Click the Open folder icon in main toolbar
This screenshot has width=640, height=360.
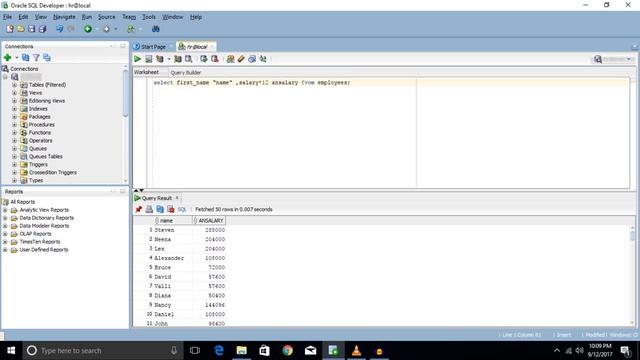[x=20, y=29]
